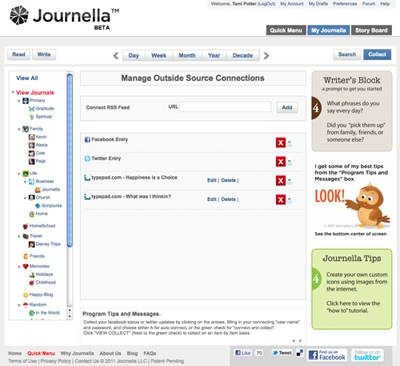Switch to the Story Board tab
This screenshot has width=400, height=366.
click(x=371, y=30)
